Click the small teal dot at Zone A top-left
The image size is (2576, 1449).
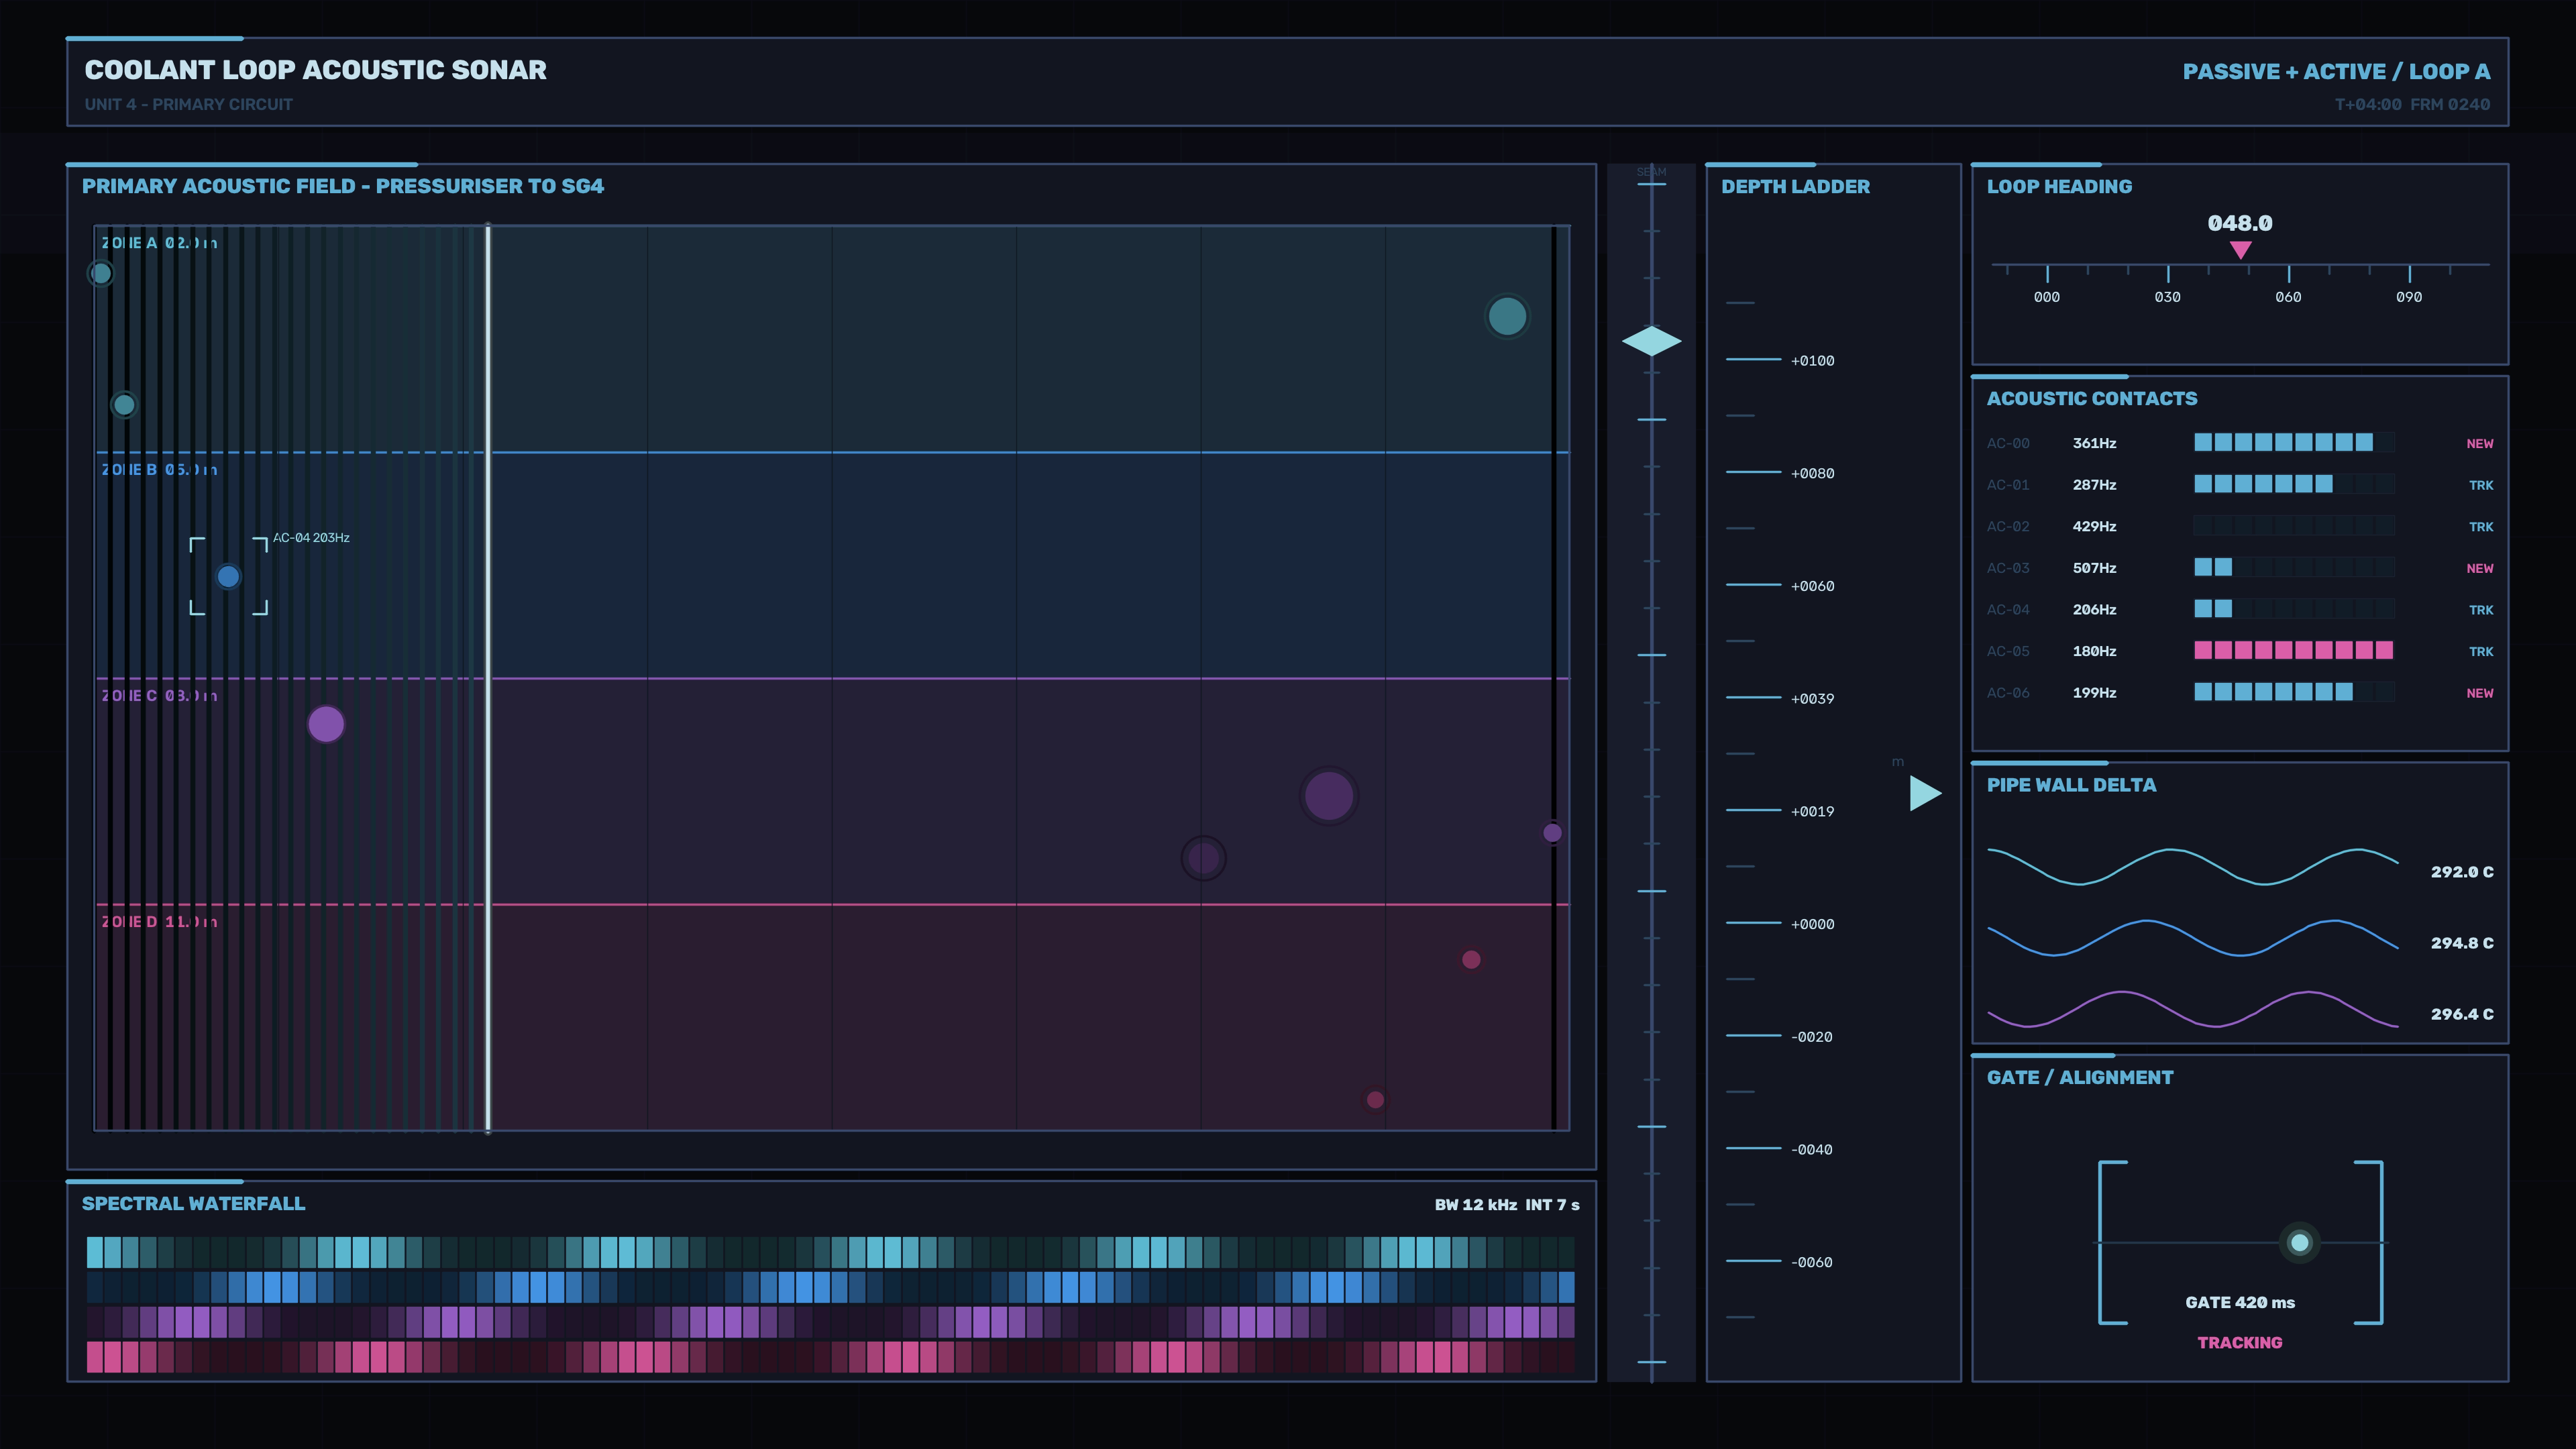[101, 273]
